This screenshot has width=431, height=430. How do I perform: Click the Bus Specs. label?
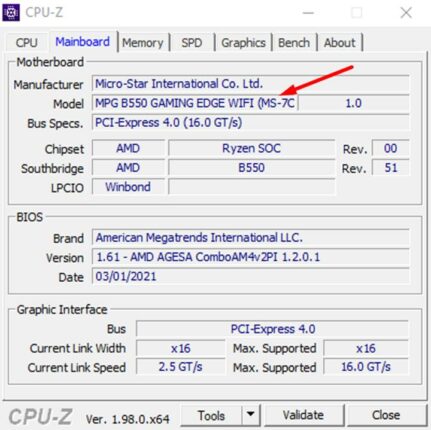[55, 124]
